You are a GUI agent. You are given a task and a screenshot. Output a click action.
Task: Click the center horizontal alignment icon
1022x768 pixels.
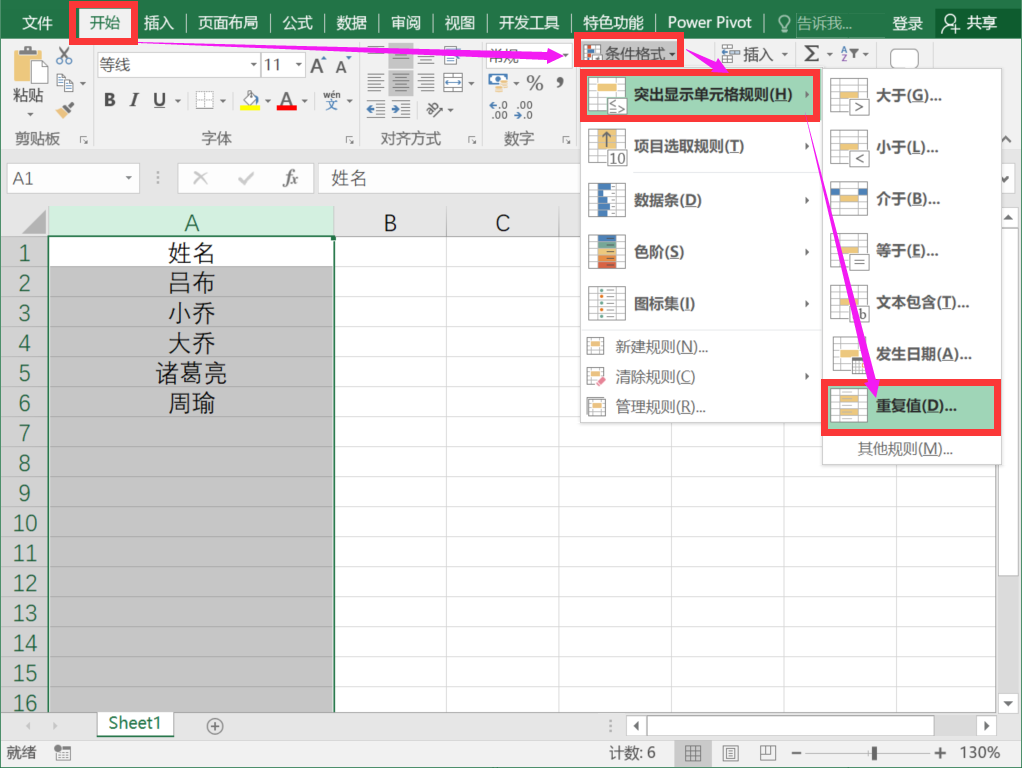[401, 82]
